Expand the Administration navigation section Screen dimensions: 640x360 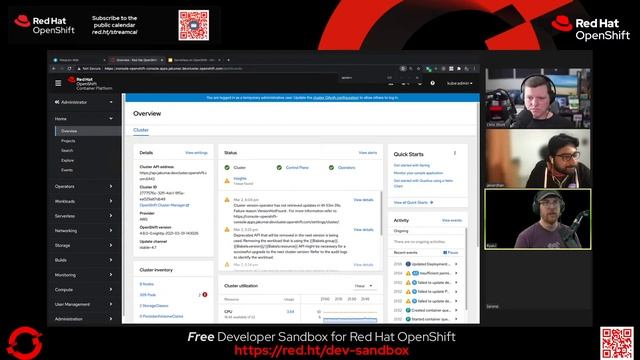84,319
